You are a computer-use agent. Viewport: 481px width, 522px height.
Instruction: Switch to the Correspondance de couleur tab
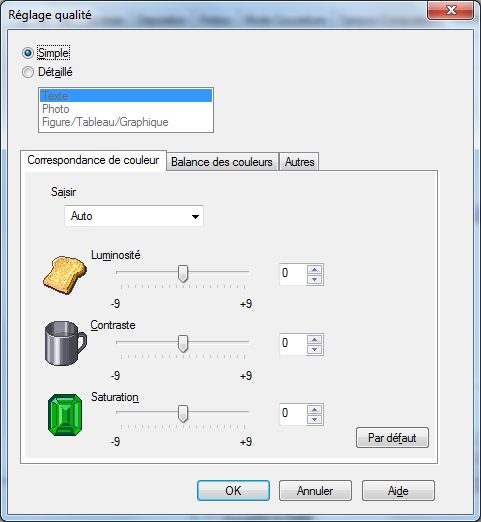tap(93, 160)
